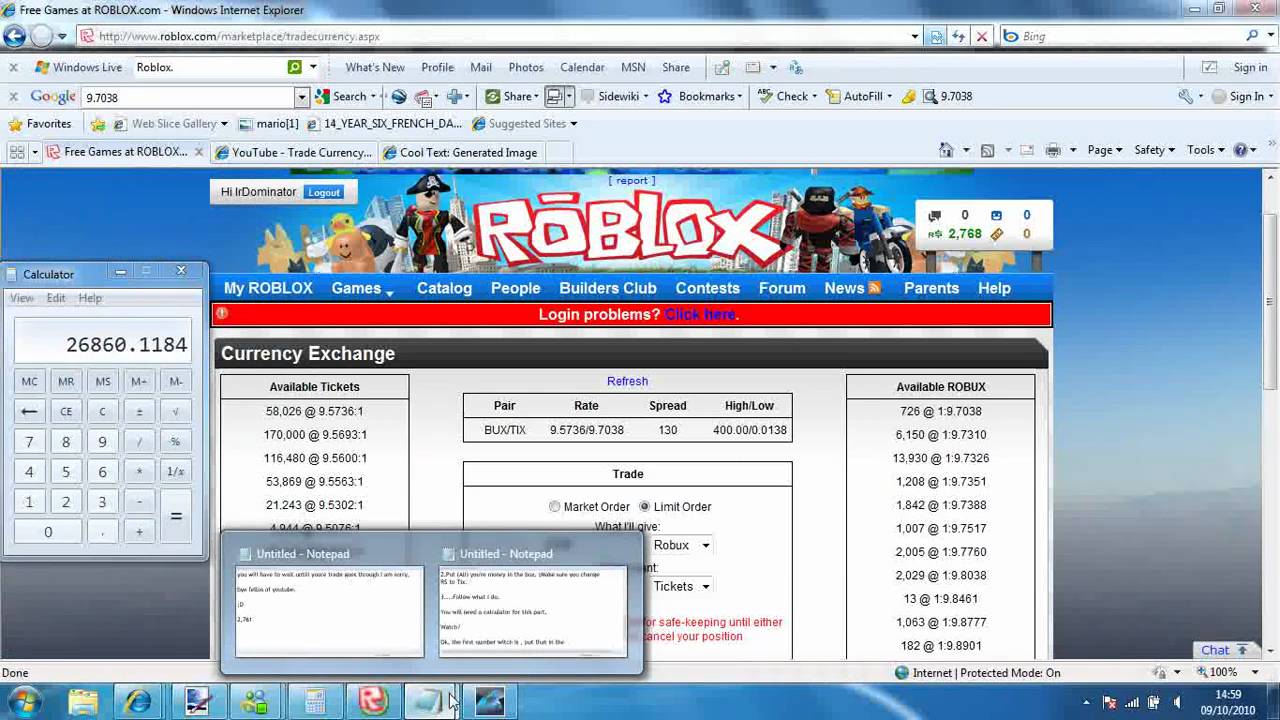
Task: Click the report link above banner
Action: point(631,181)
